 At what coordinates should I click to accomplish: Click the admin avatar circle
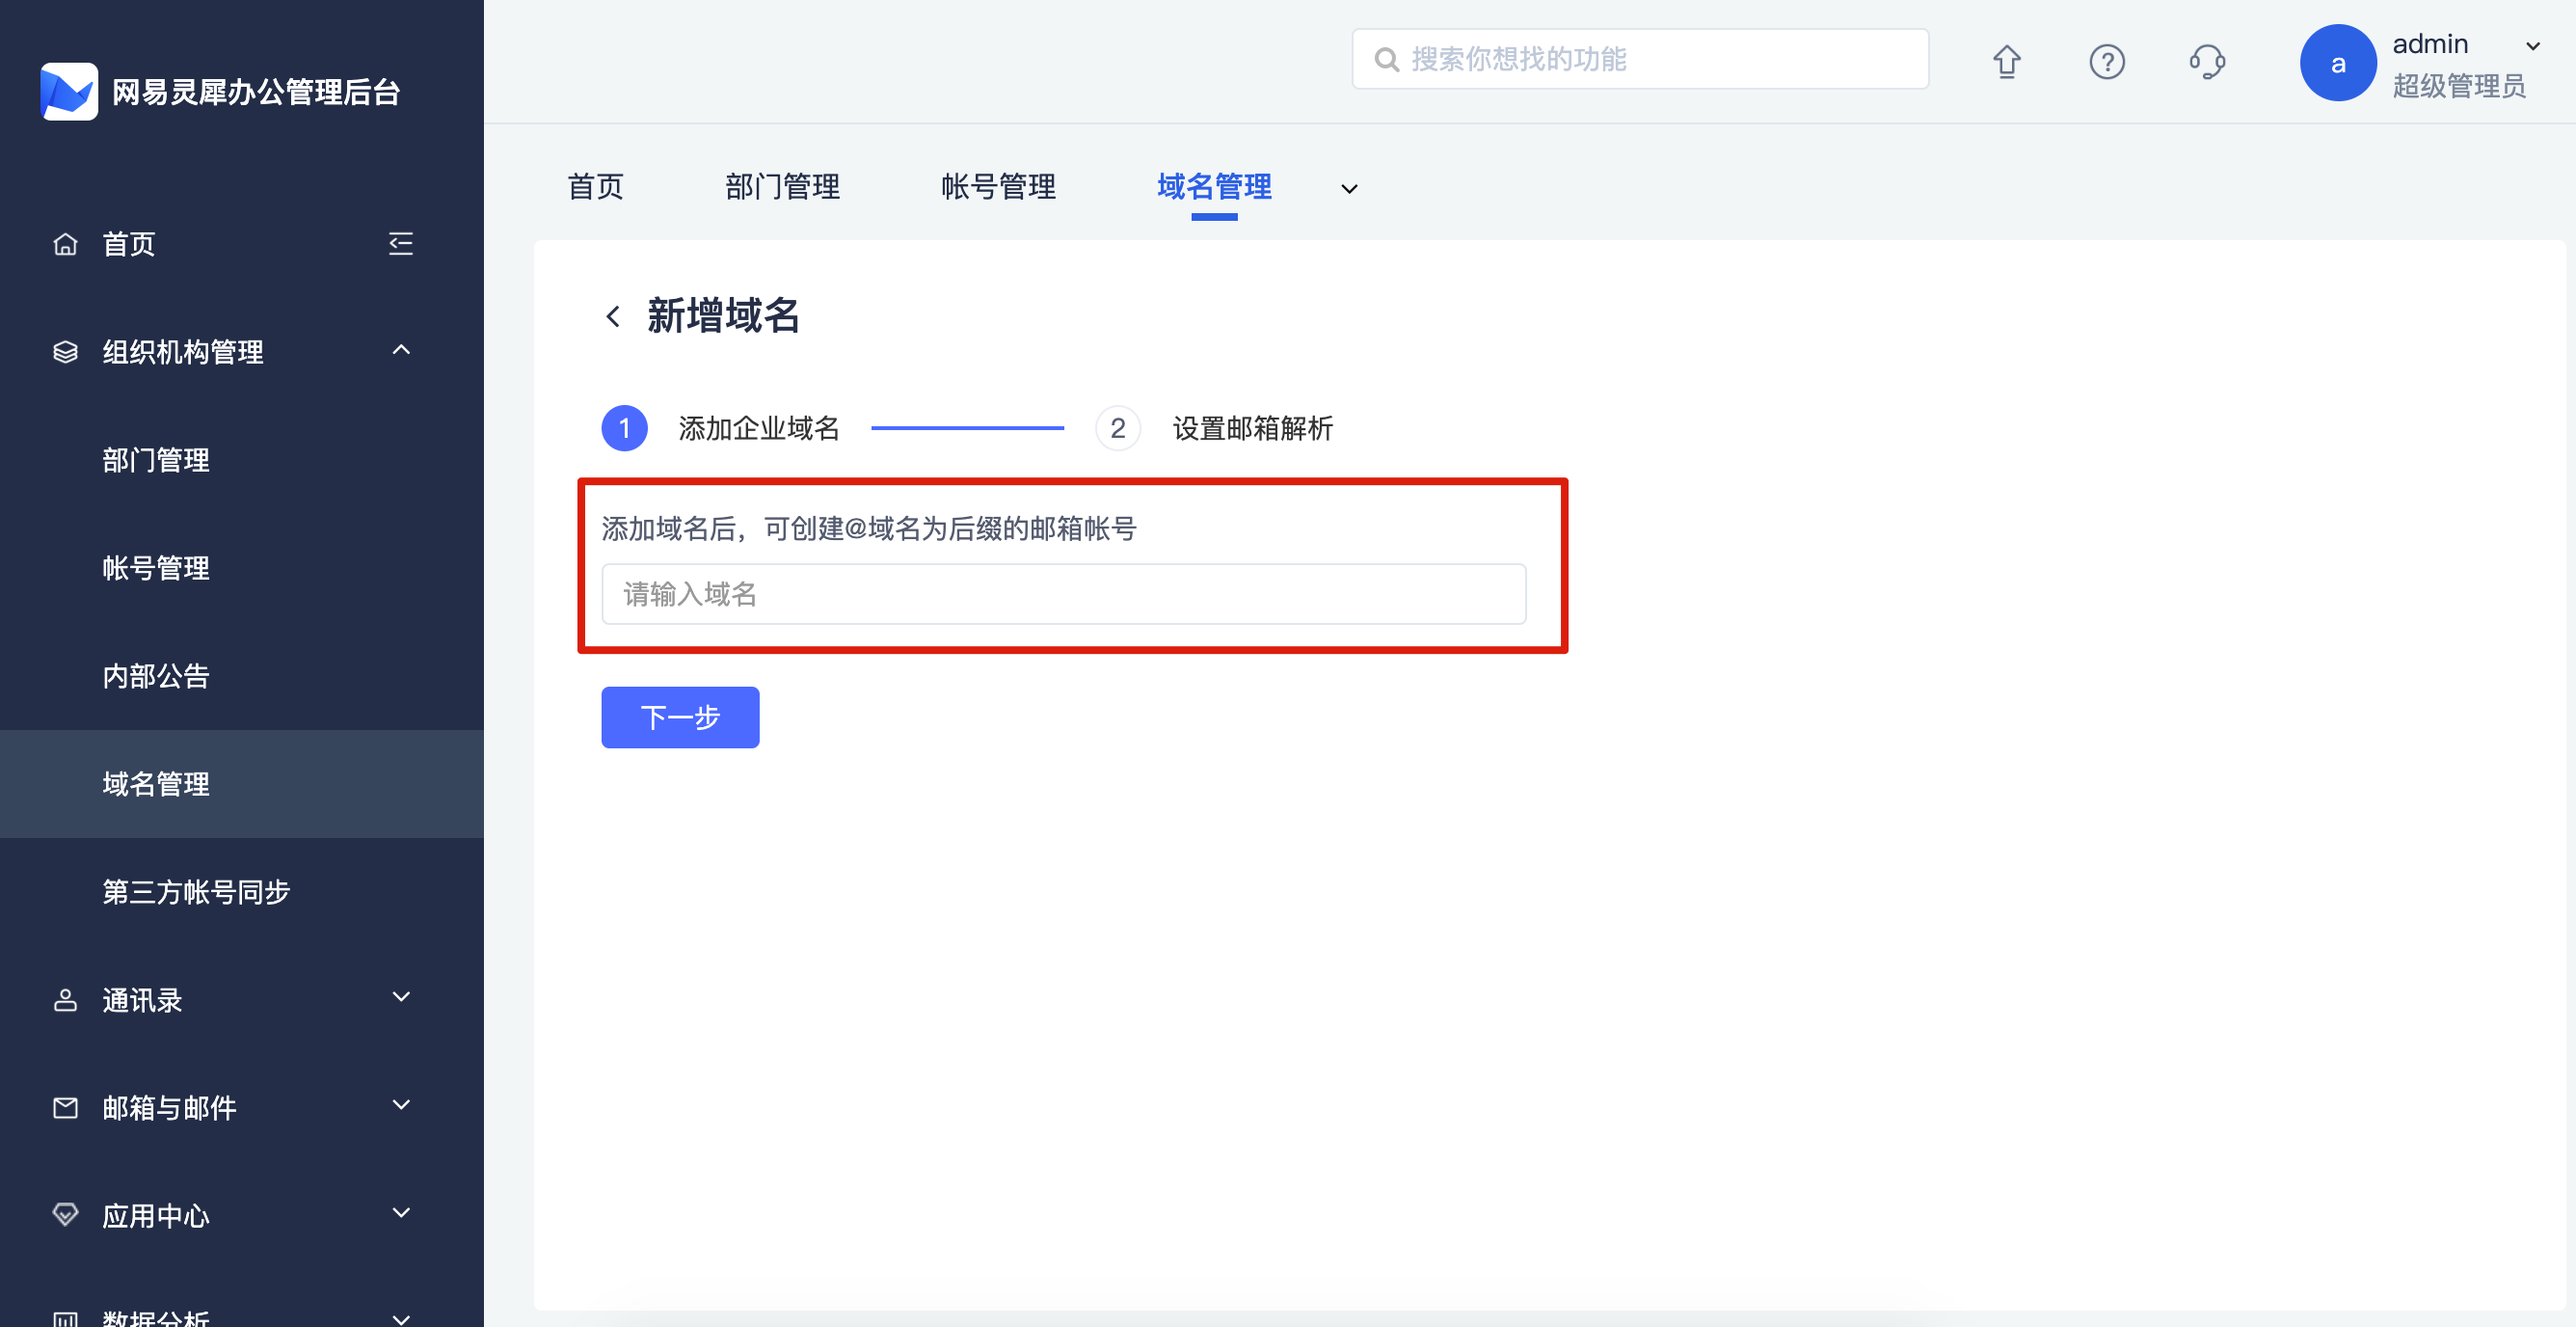pyautogui.click(x=2337, y=64)
